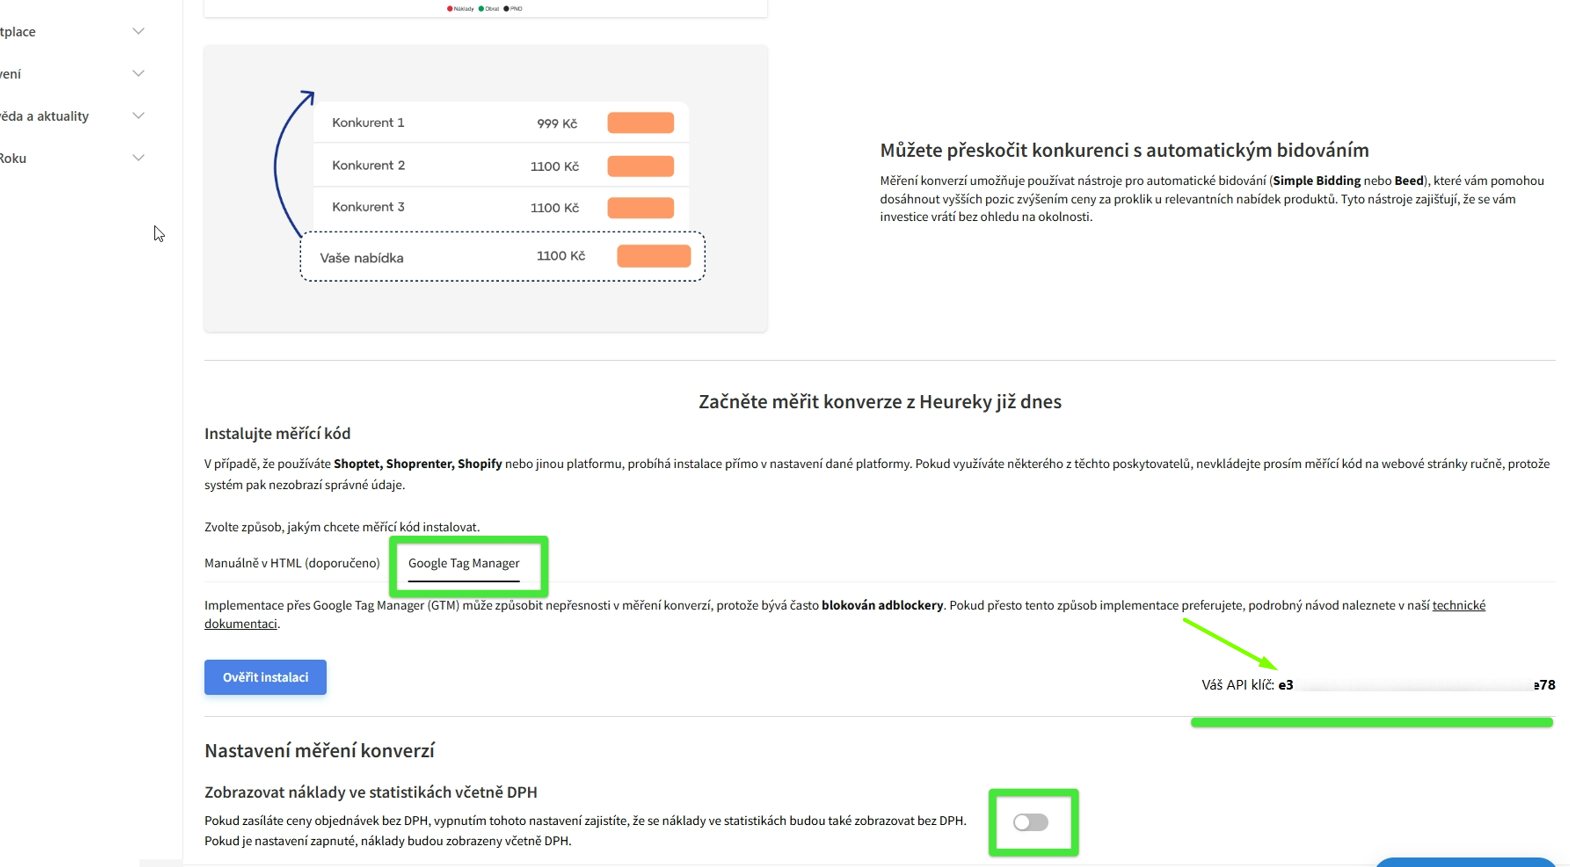Expand the "Roku" sidebar section chevron
This screenshot has height=867, width=1570.
point(138,158)
